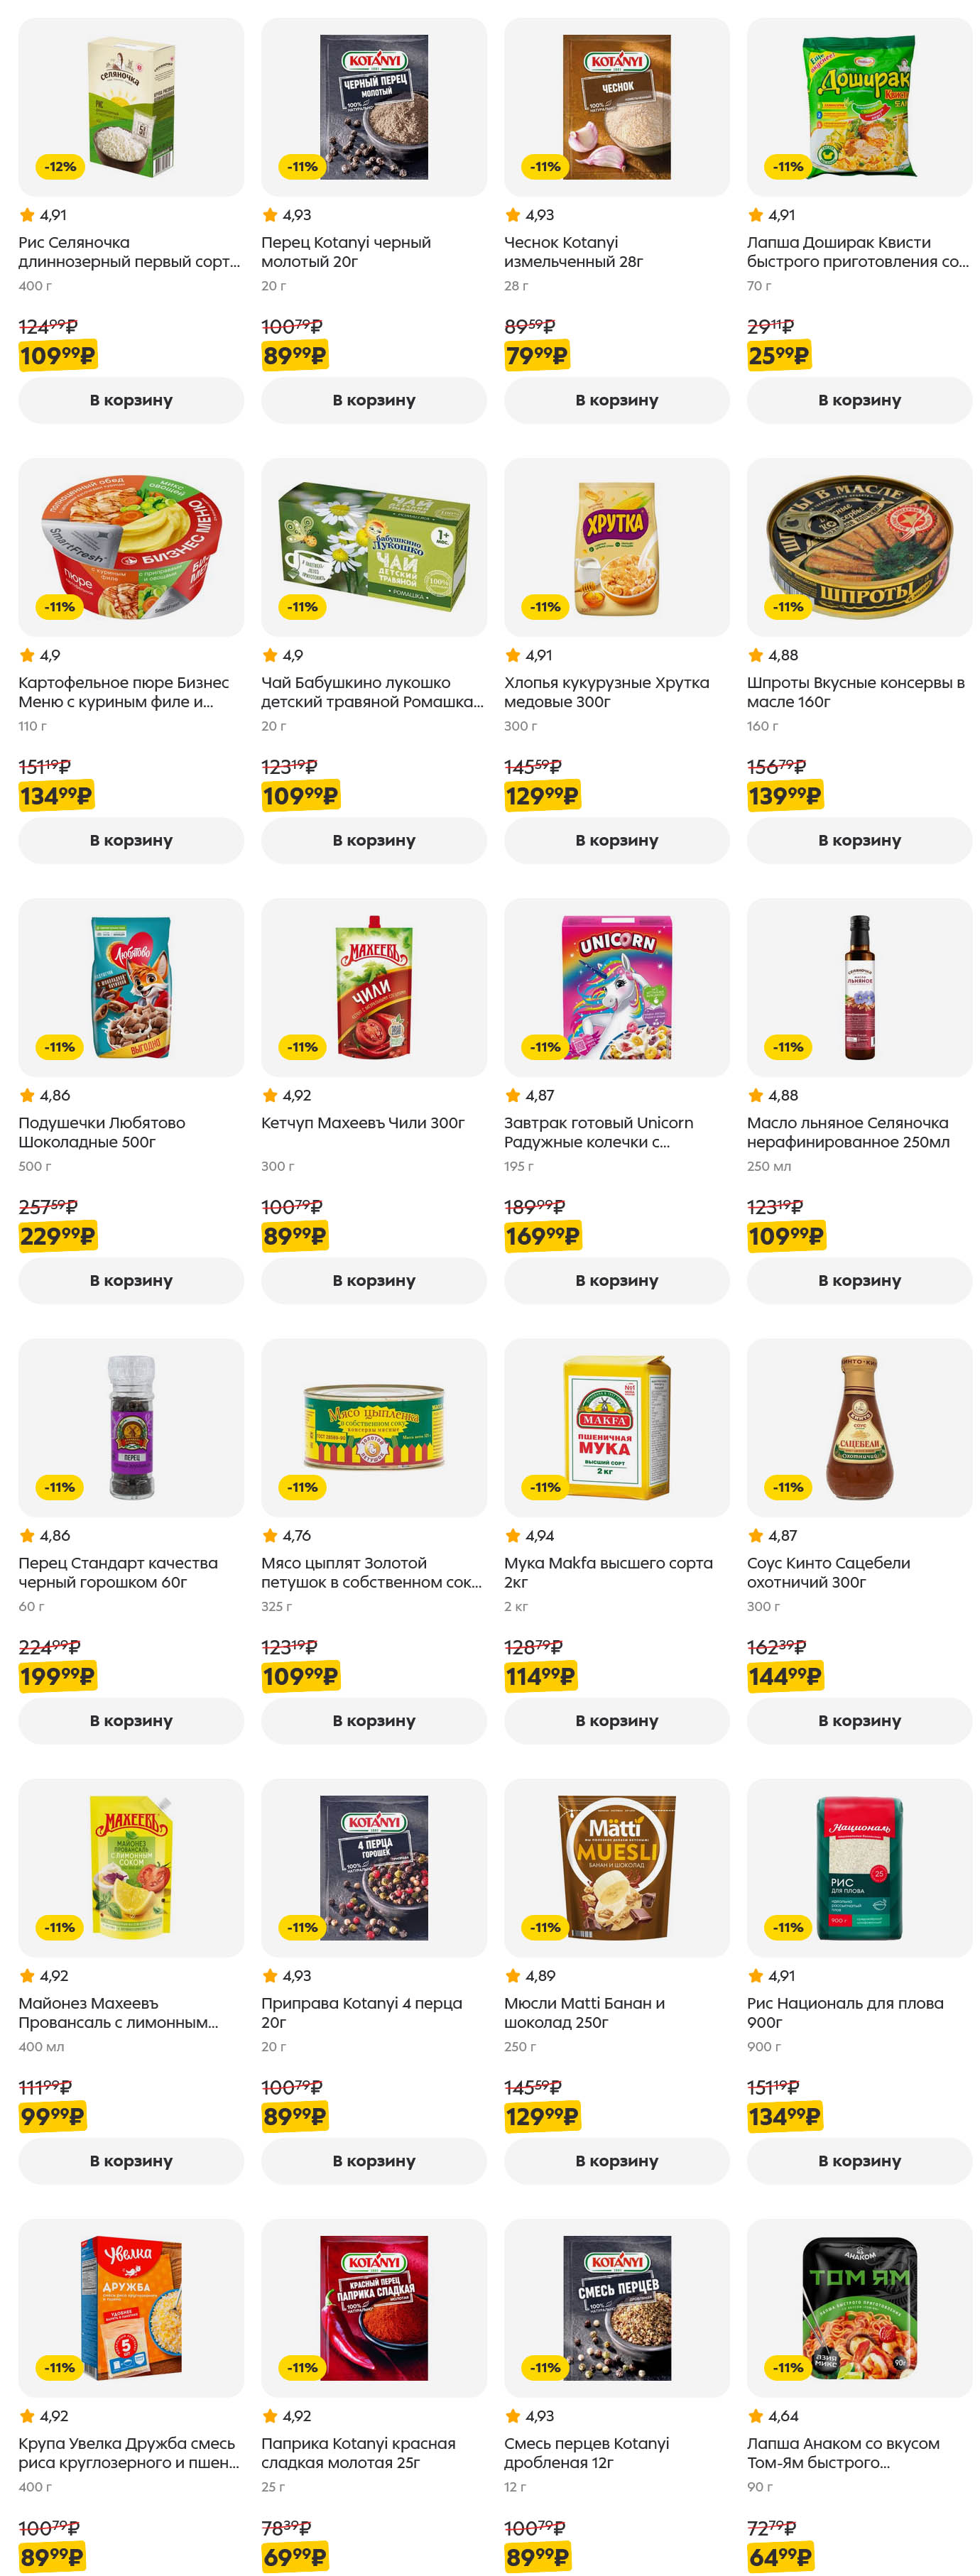980x2576 pixels.
Task: Click the Майонез Махеевъ Провансаль product image
Action: point(131,1867)
